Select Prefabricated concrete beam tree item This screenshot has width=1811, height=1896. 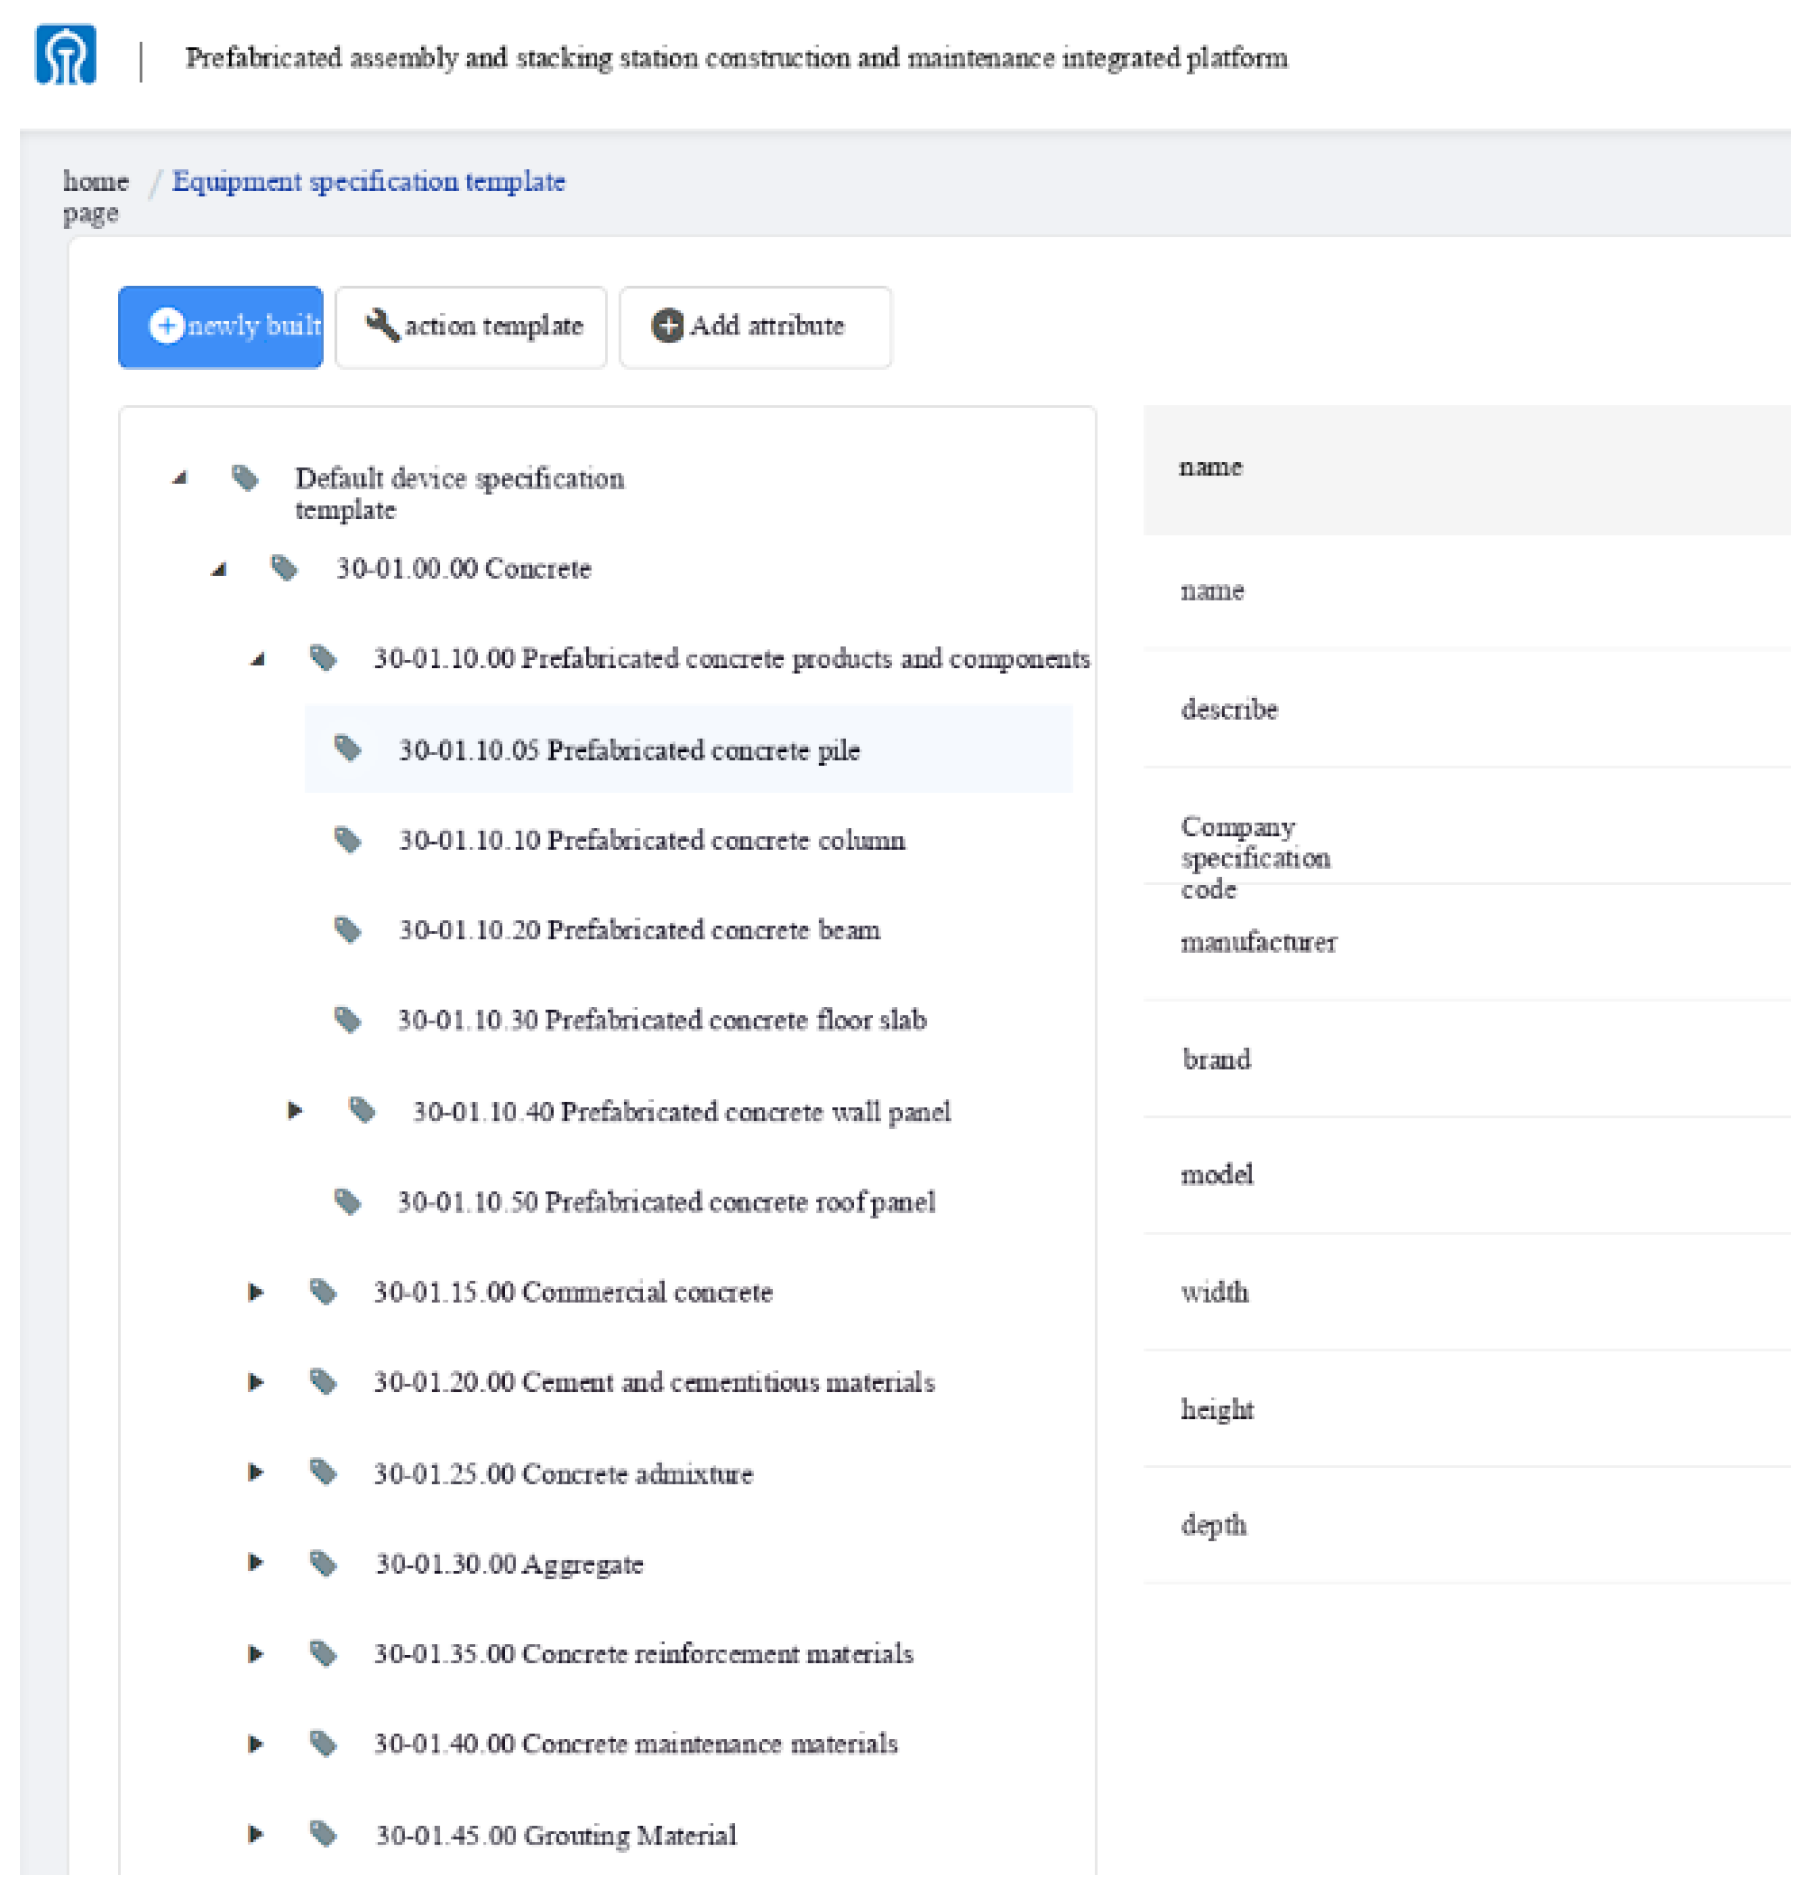pyautogui.click(x=639, y=930)
